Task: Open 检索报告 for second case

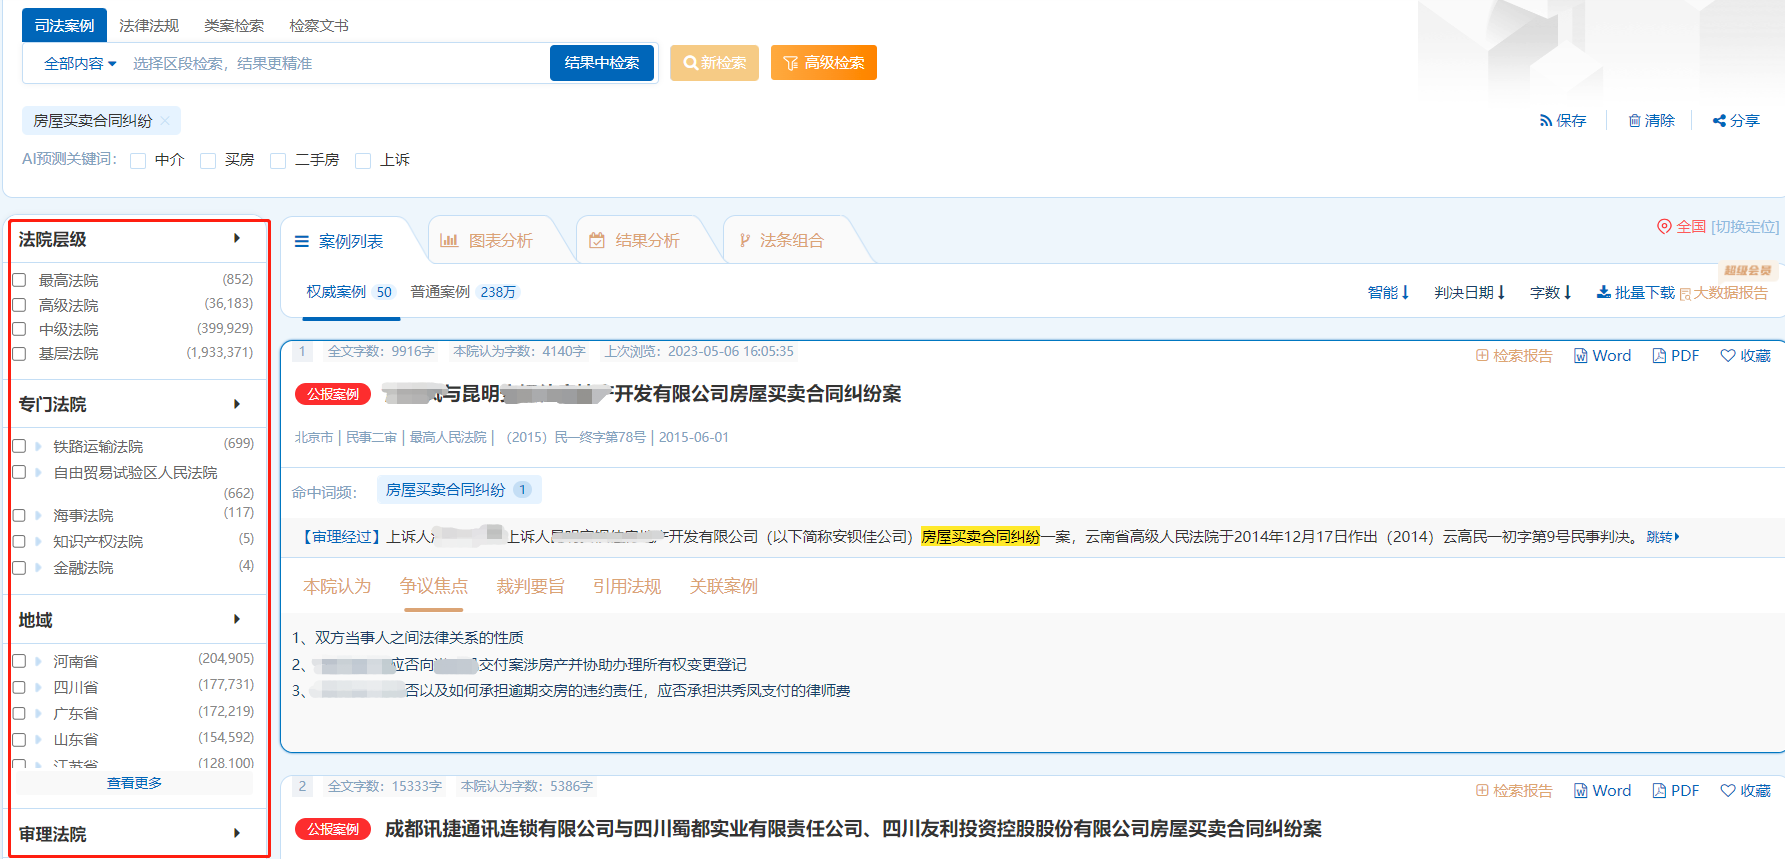Action: [1514, 791]
